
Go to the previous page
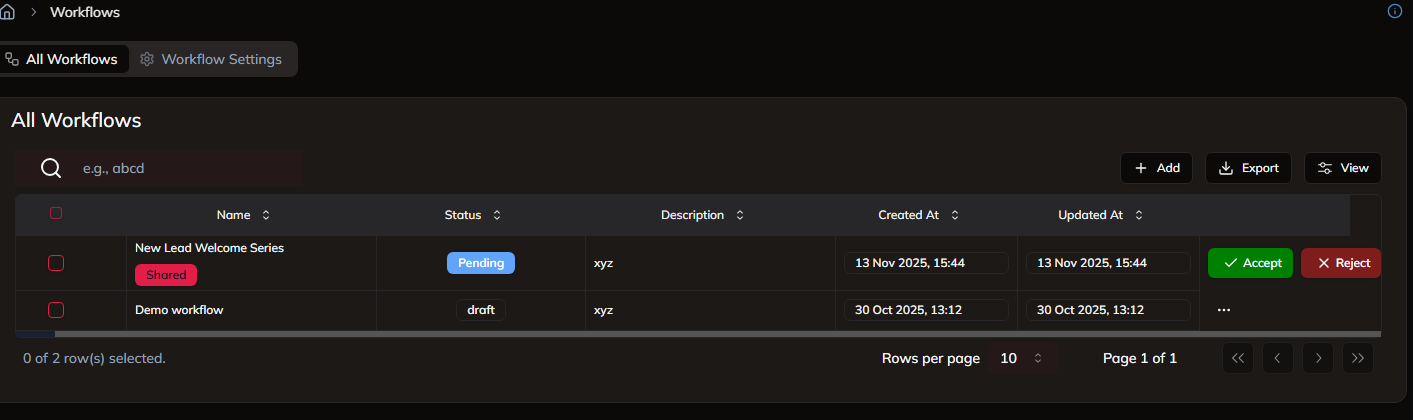[x=1277, y=358]
